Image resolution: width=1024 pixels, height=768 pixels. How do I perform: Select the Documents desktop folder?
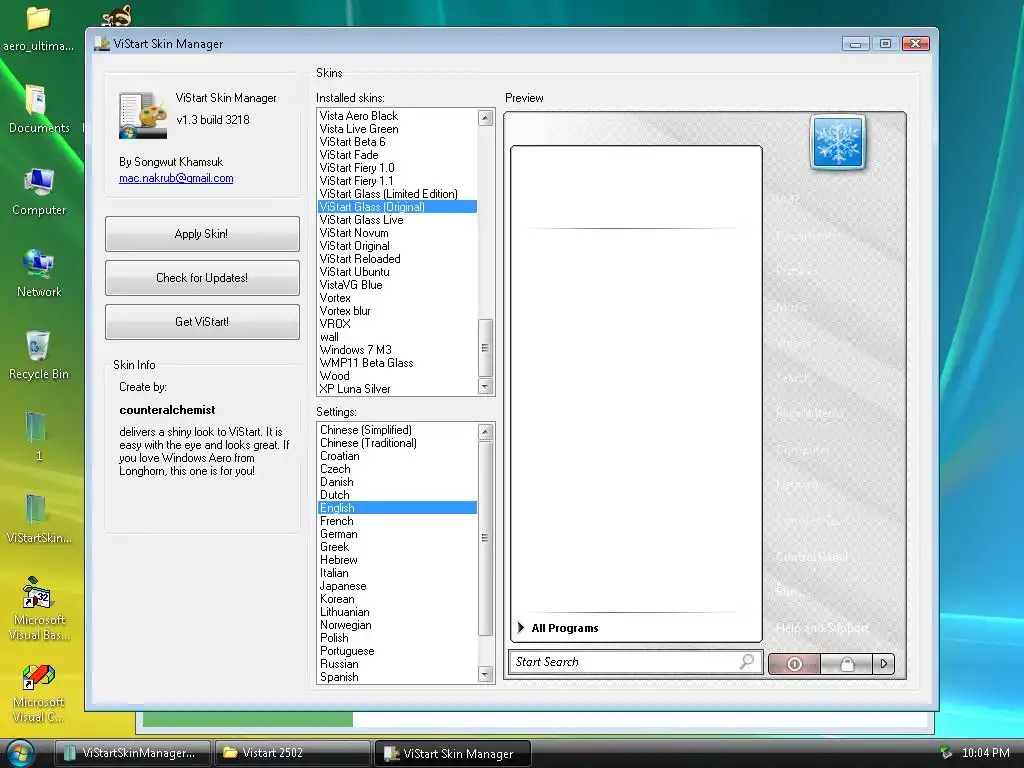point(39,109)
